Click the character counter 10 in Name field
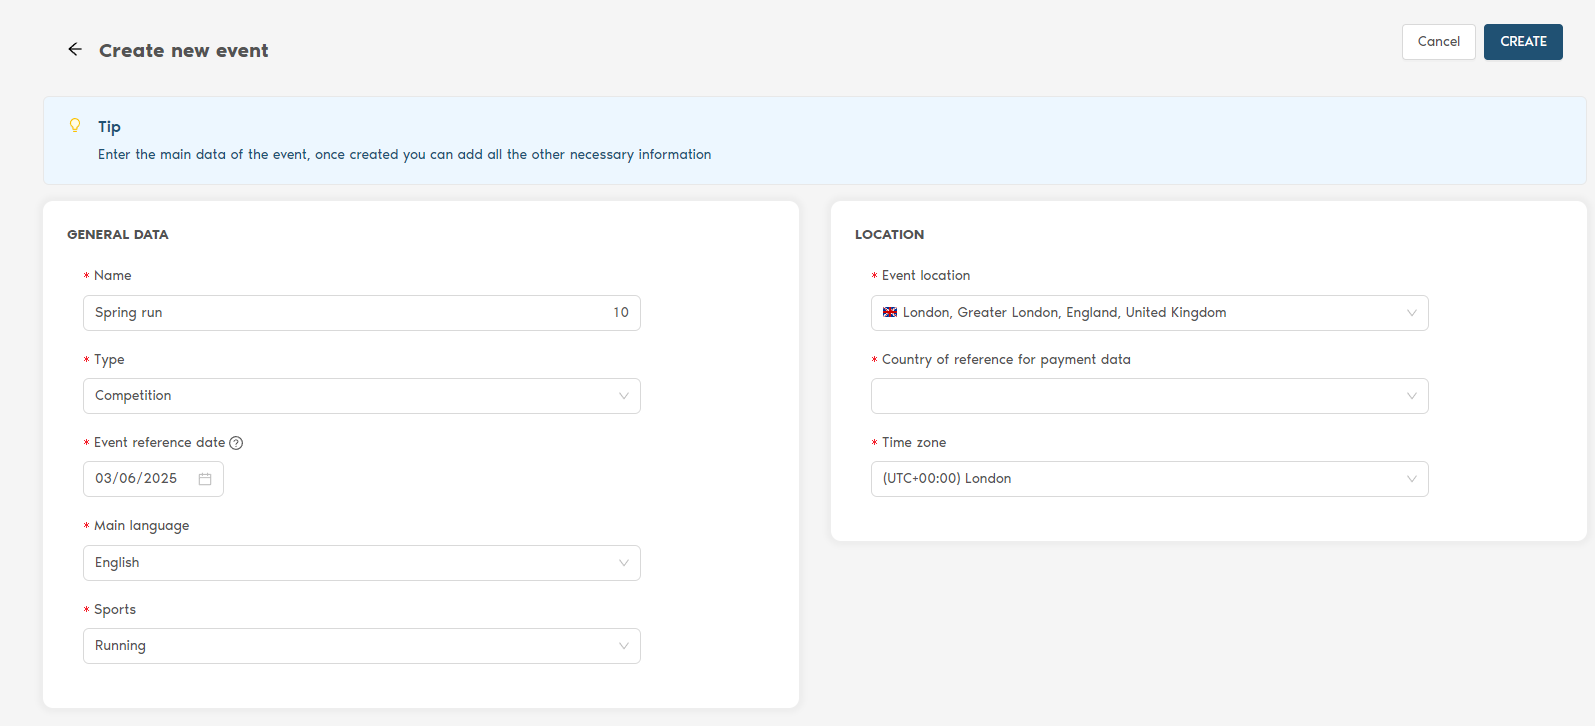Image resolution: width=1595 pixels, height=726 pixels. [x=620, y=313]
